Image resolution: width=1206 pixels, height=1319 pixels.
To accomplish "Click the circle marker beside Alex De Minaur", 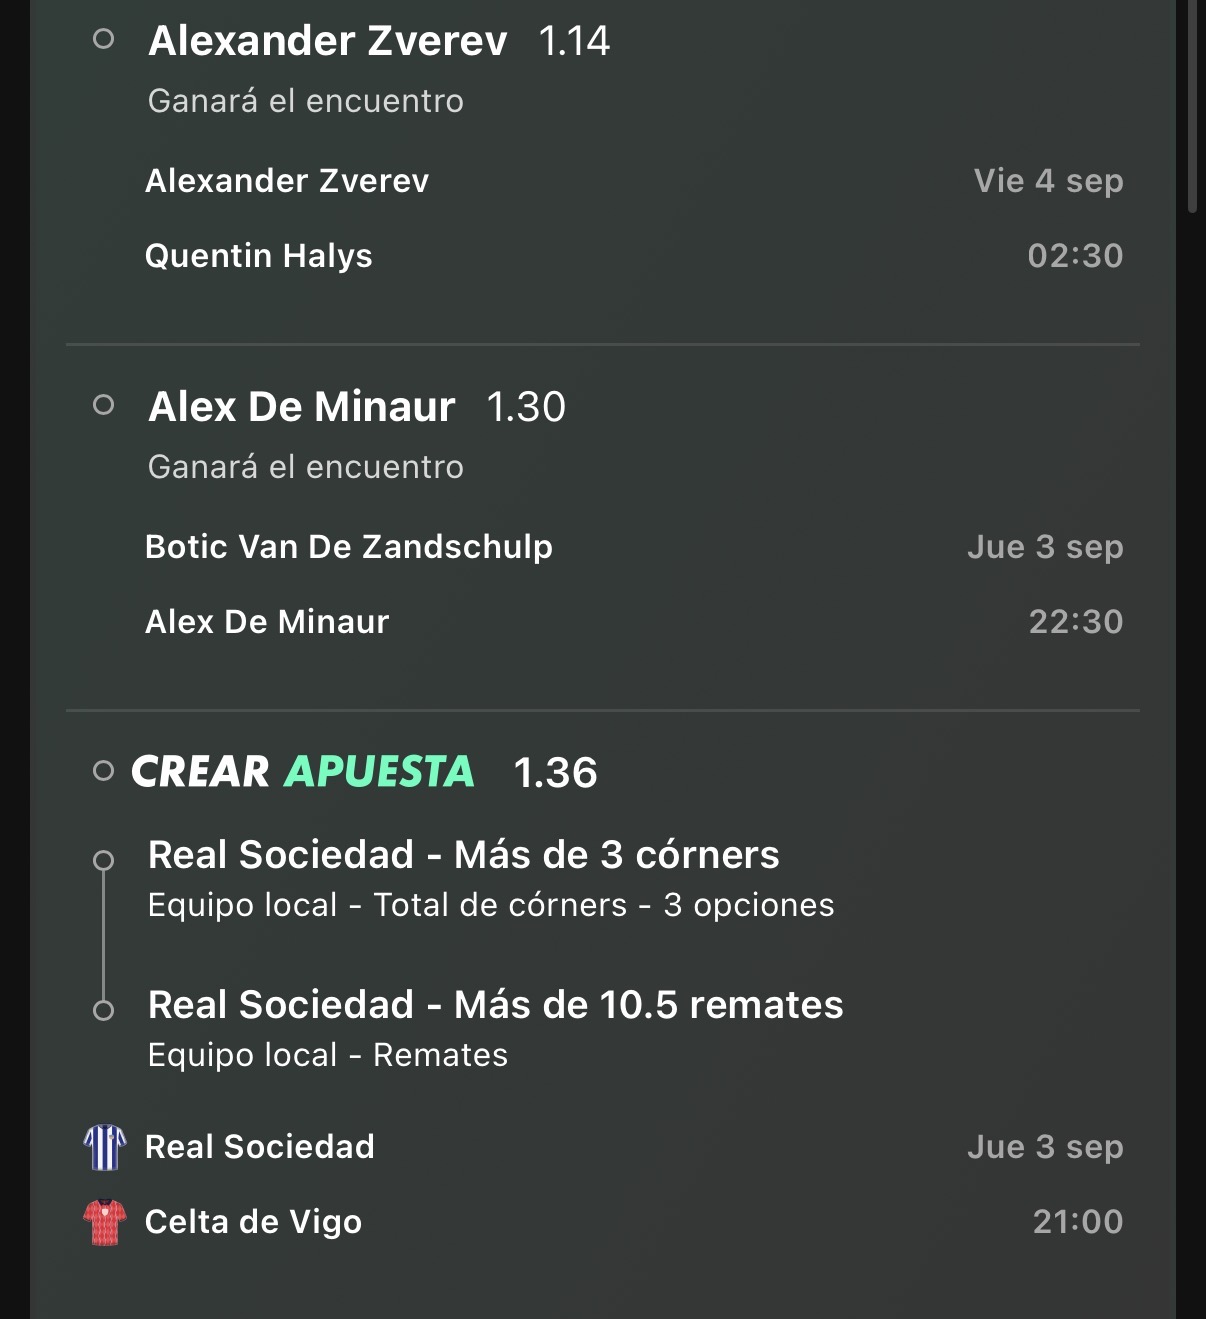I will [x=103, y=405].
